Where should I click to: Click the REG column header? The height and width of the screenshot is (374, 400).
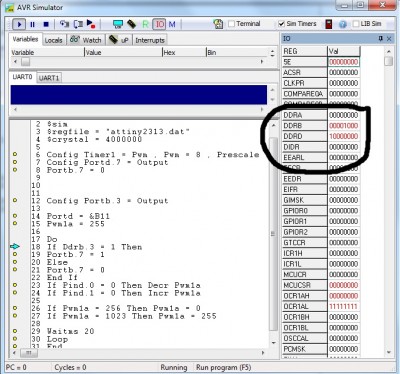click(305, 51)
